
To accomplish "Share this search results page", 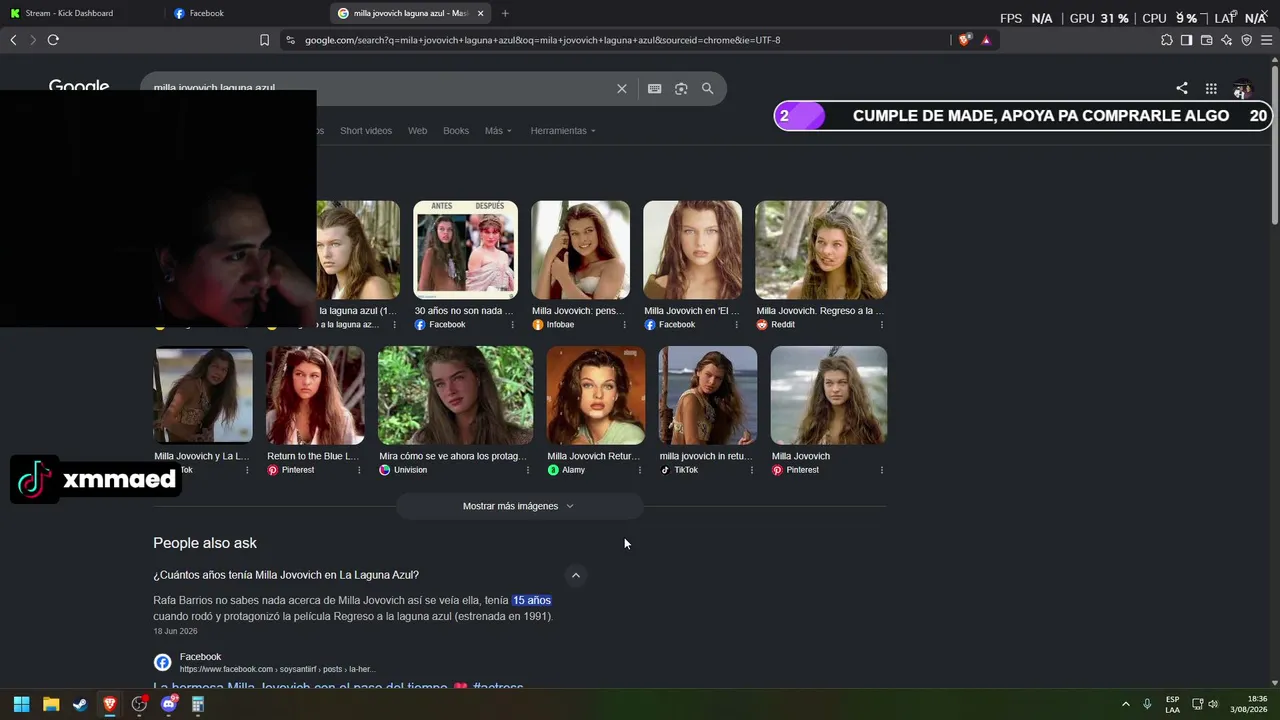I will (x=1182, y=88).
